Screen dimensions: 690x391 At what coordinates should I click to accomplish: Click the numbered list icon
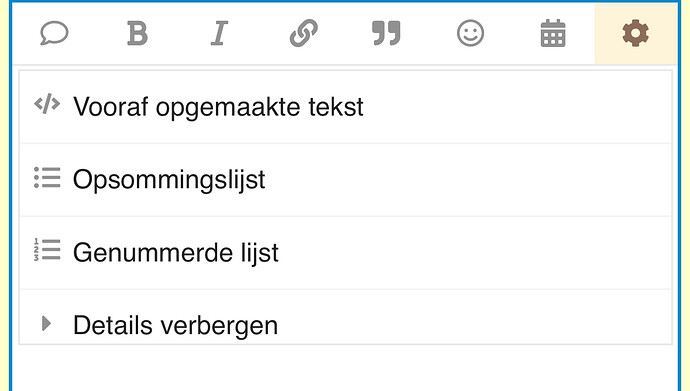coord(47,250)
